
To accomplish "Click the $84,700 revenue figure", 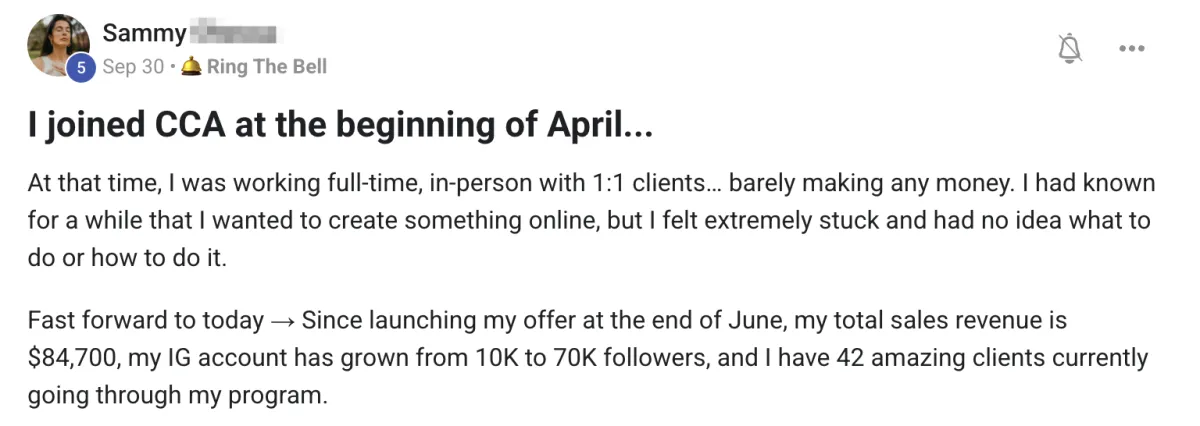I will tap(70, 358).
